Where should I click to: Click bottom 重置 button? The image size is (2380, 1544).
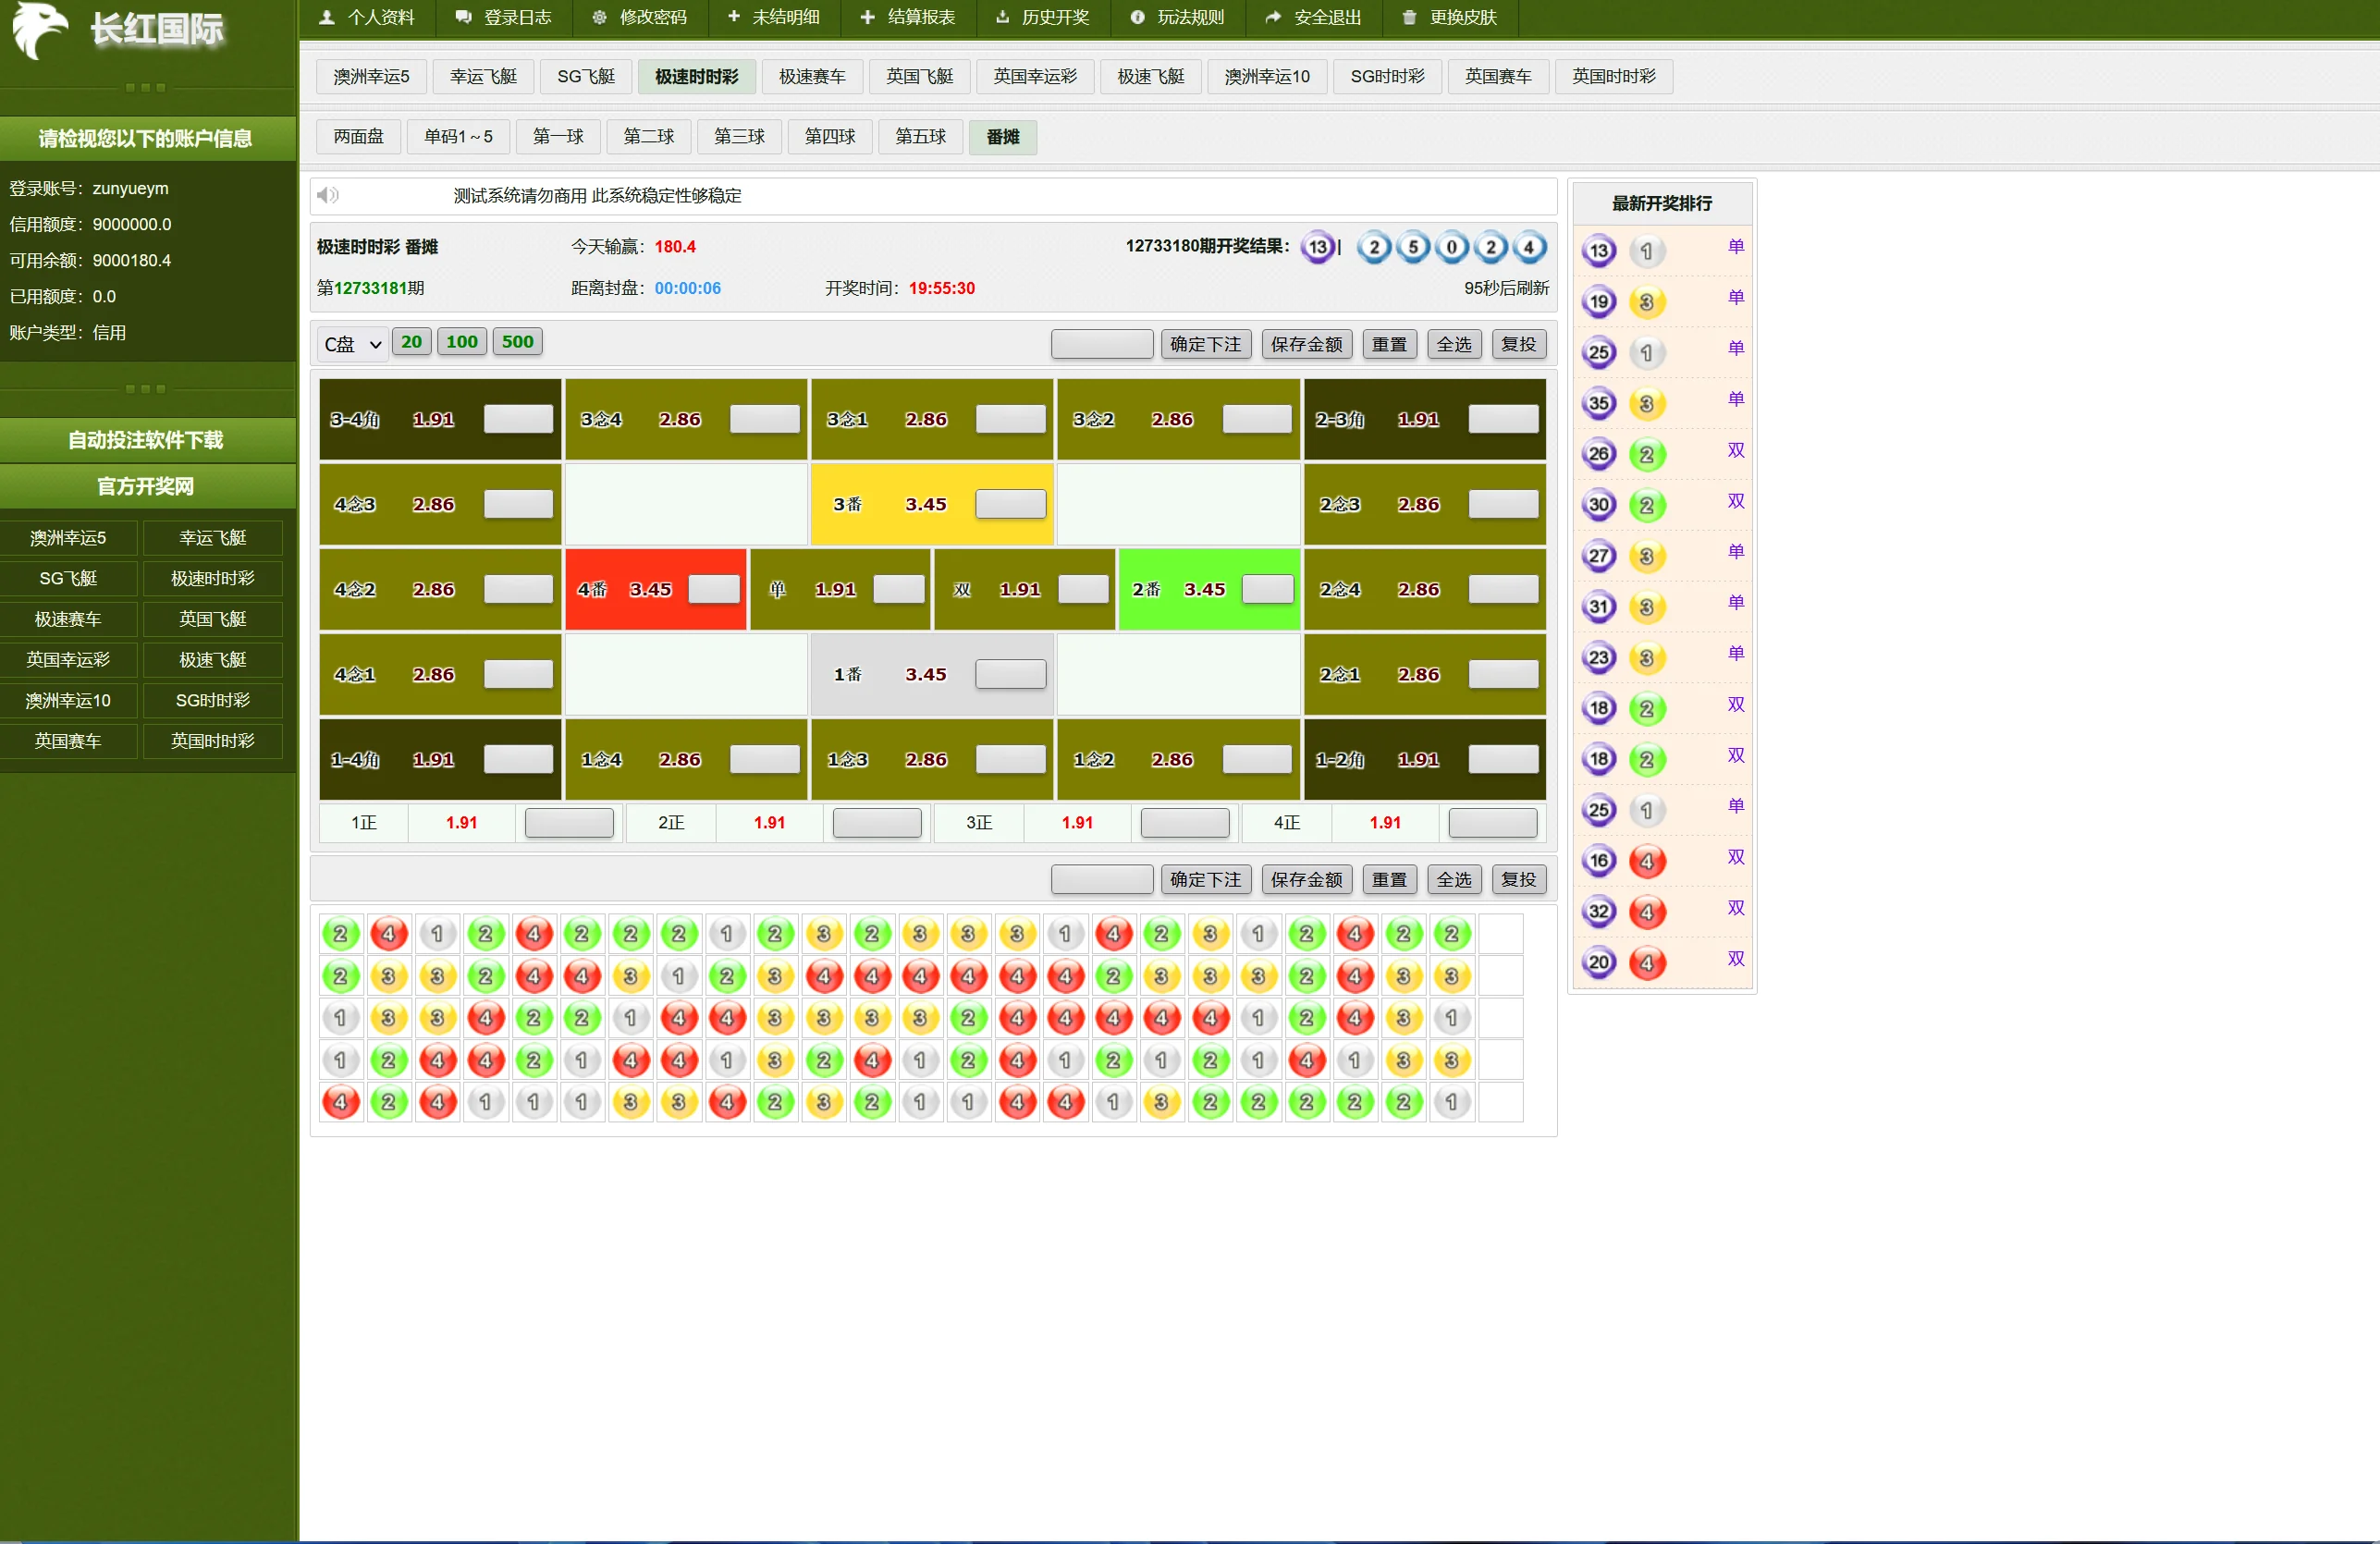coord(1388,879)
